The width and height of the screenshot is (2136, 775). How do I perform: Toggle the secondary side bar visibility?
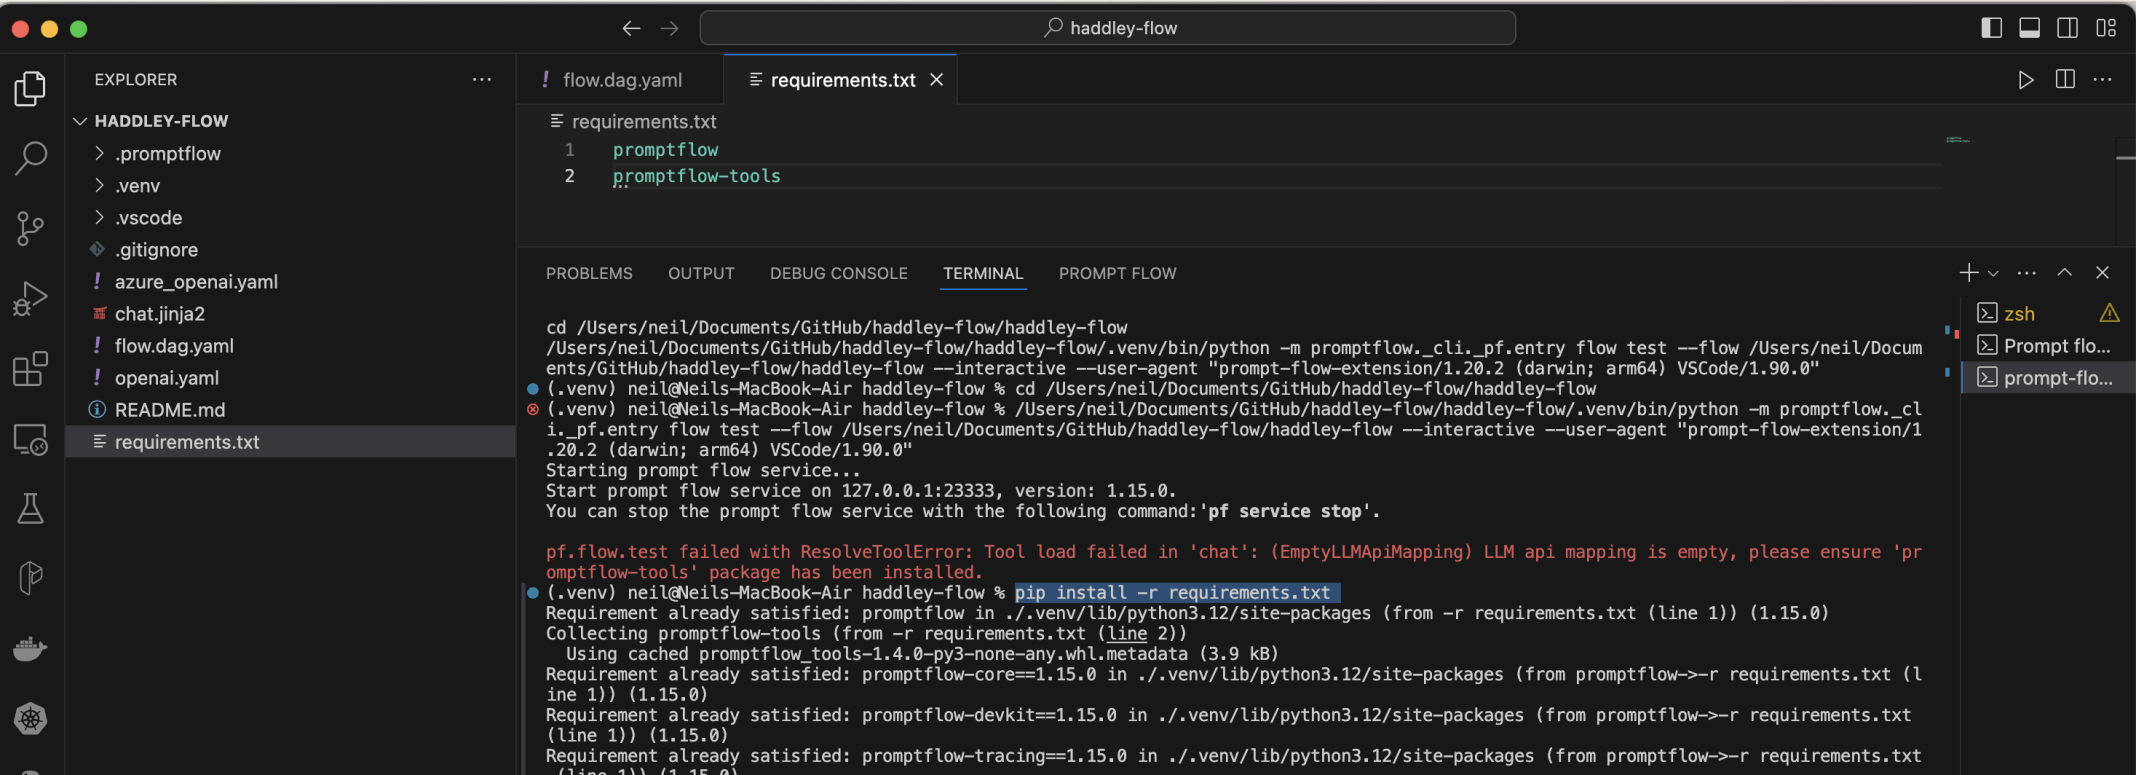pos(2067,28)
